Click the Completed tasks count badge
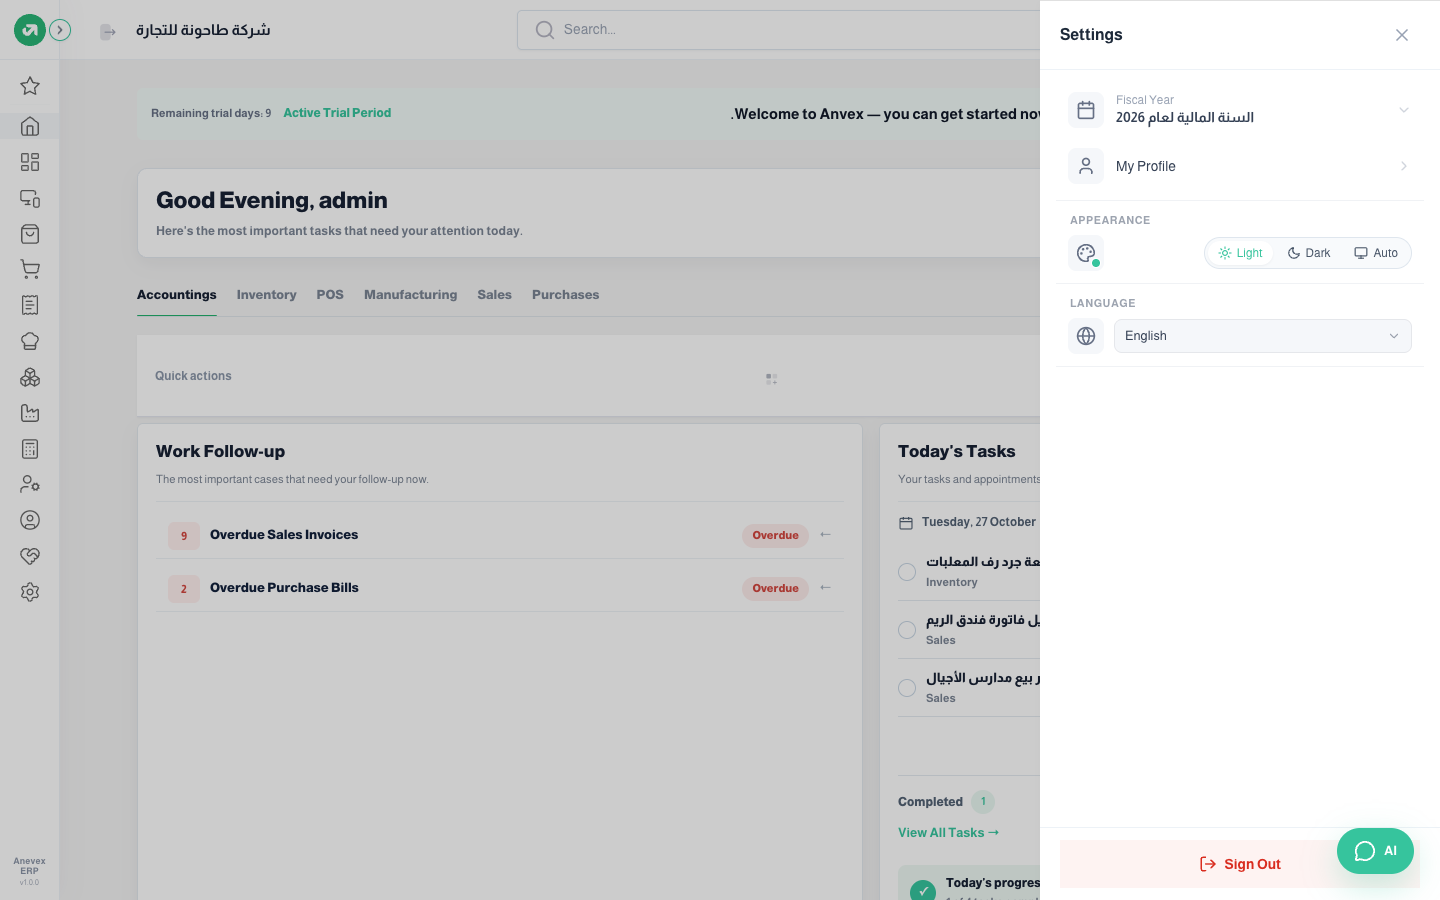 pos(983,802)
